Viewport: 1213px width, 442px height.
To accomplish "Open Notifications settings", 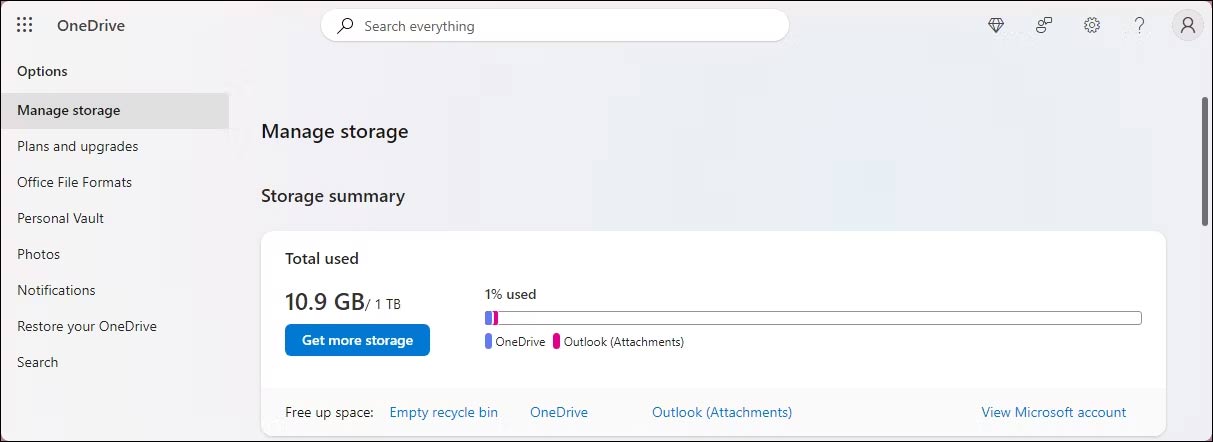I will pos(57,290).
